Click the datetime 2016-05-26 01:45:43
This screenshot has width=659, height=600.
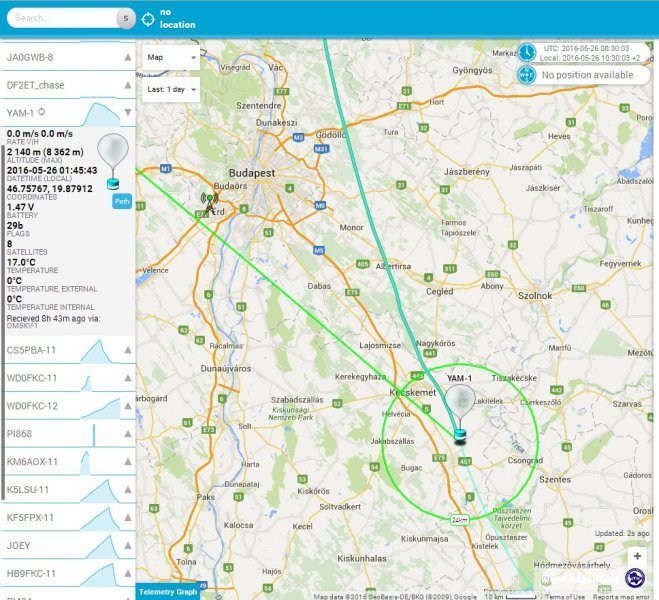click(52, 170)
